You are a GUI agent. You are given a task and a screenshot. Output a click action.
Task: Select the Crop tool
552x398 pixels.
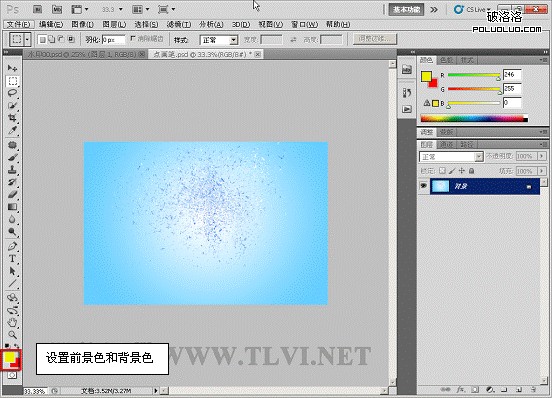(x=12, y=118)
